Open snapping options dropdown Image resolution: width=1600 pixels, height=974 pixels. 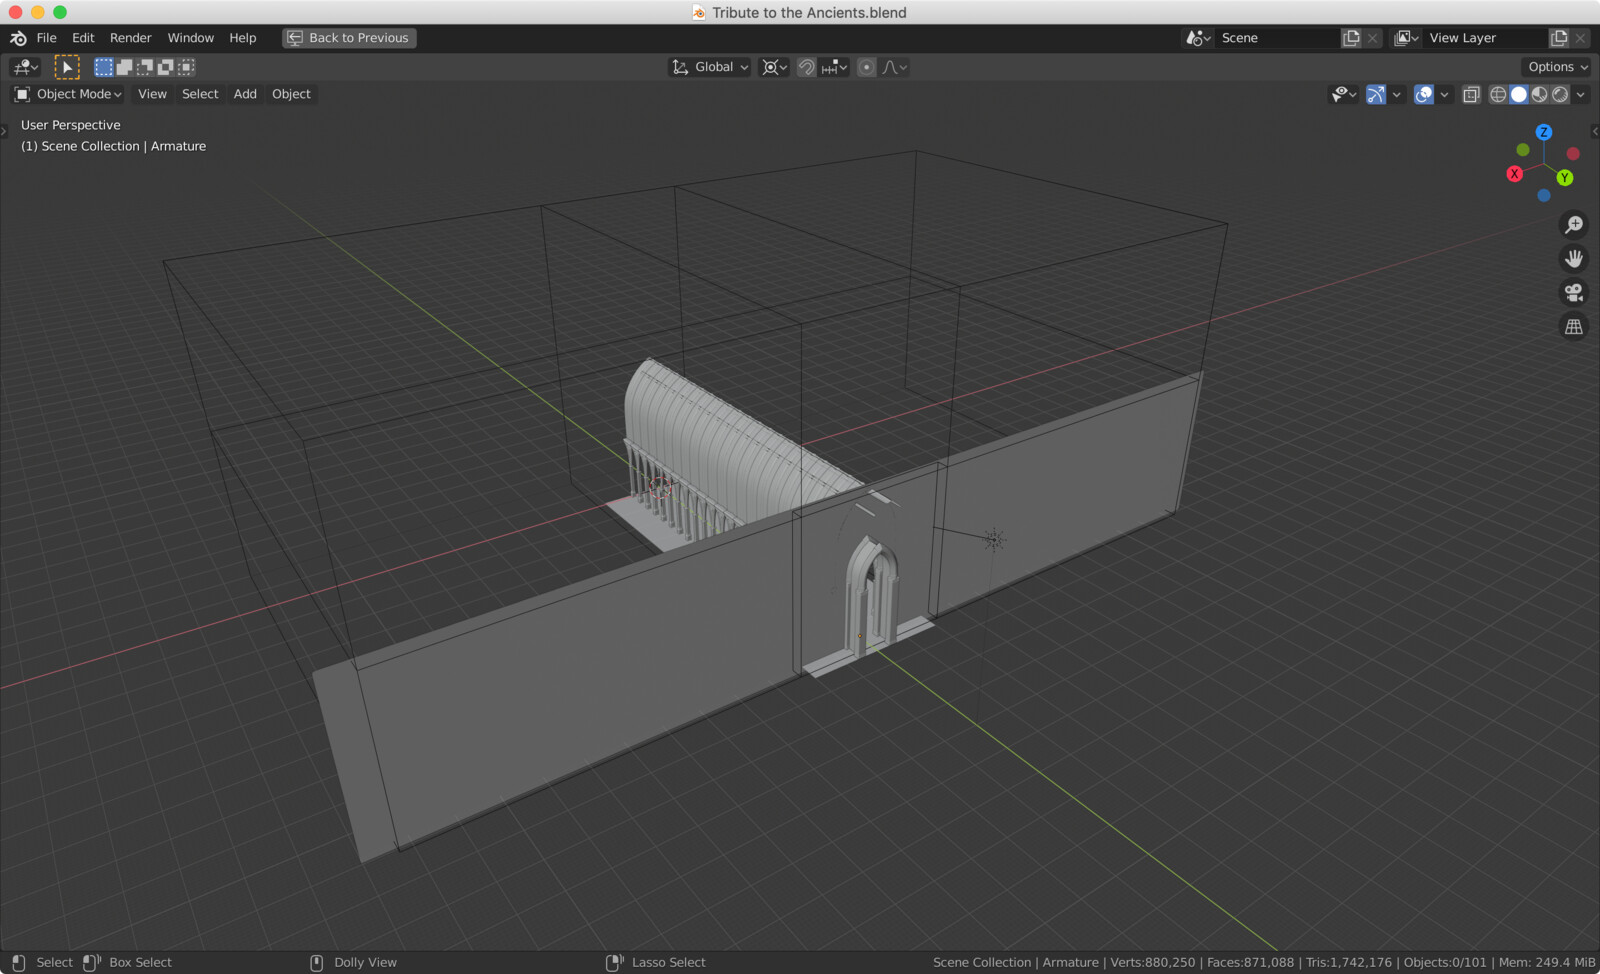[835, 67]
